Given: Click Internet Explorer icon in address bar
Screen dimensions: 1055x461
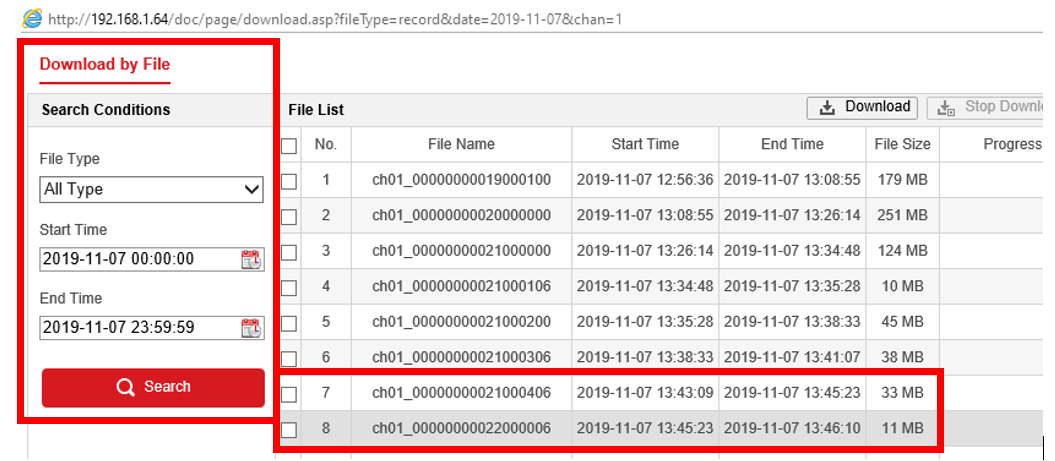Looking at the screenshot, I should tap(32, 18).
